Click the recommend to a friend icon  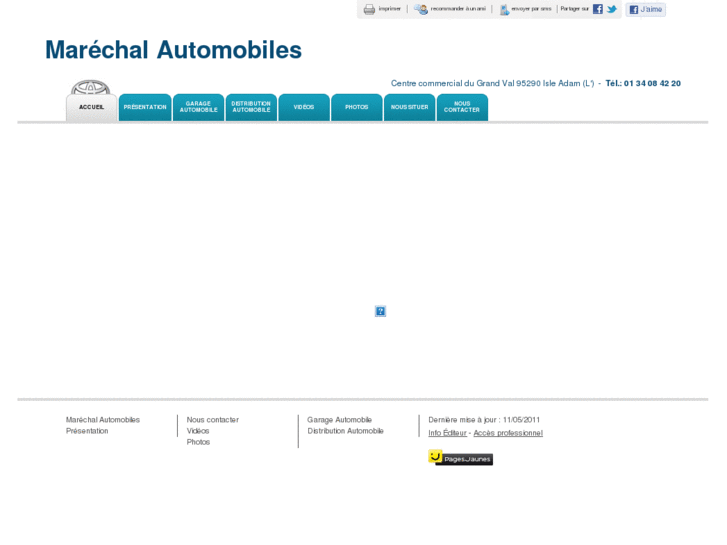(x=421, y=9)
